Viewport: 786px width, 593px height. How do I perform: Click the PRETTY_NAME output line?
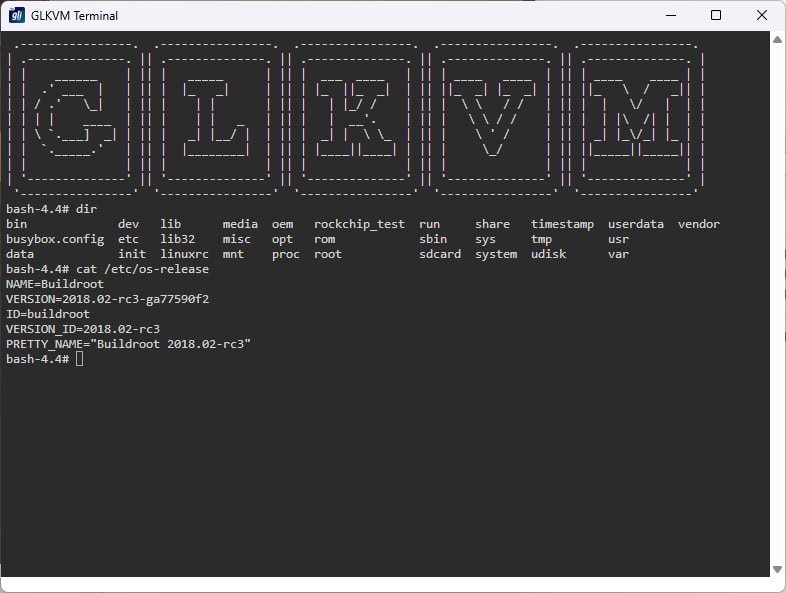coord(128,344)
